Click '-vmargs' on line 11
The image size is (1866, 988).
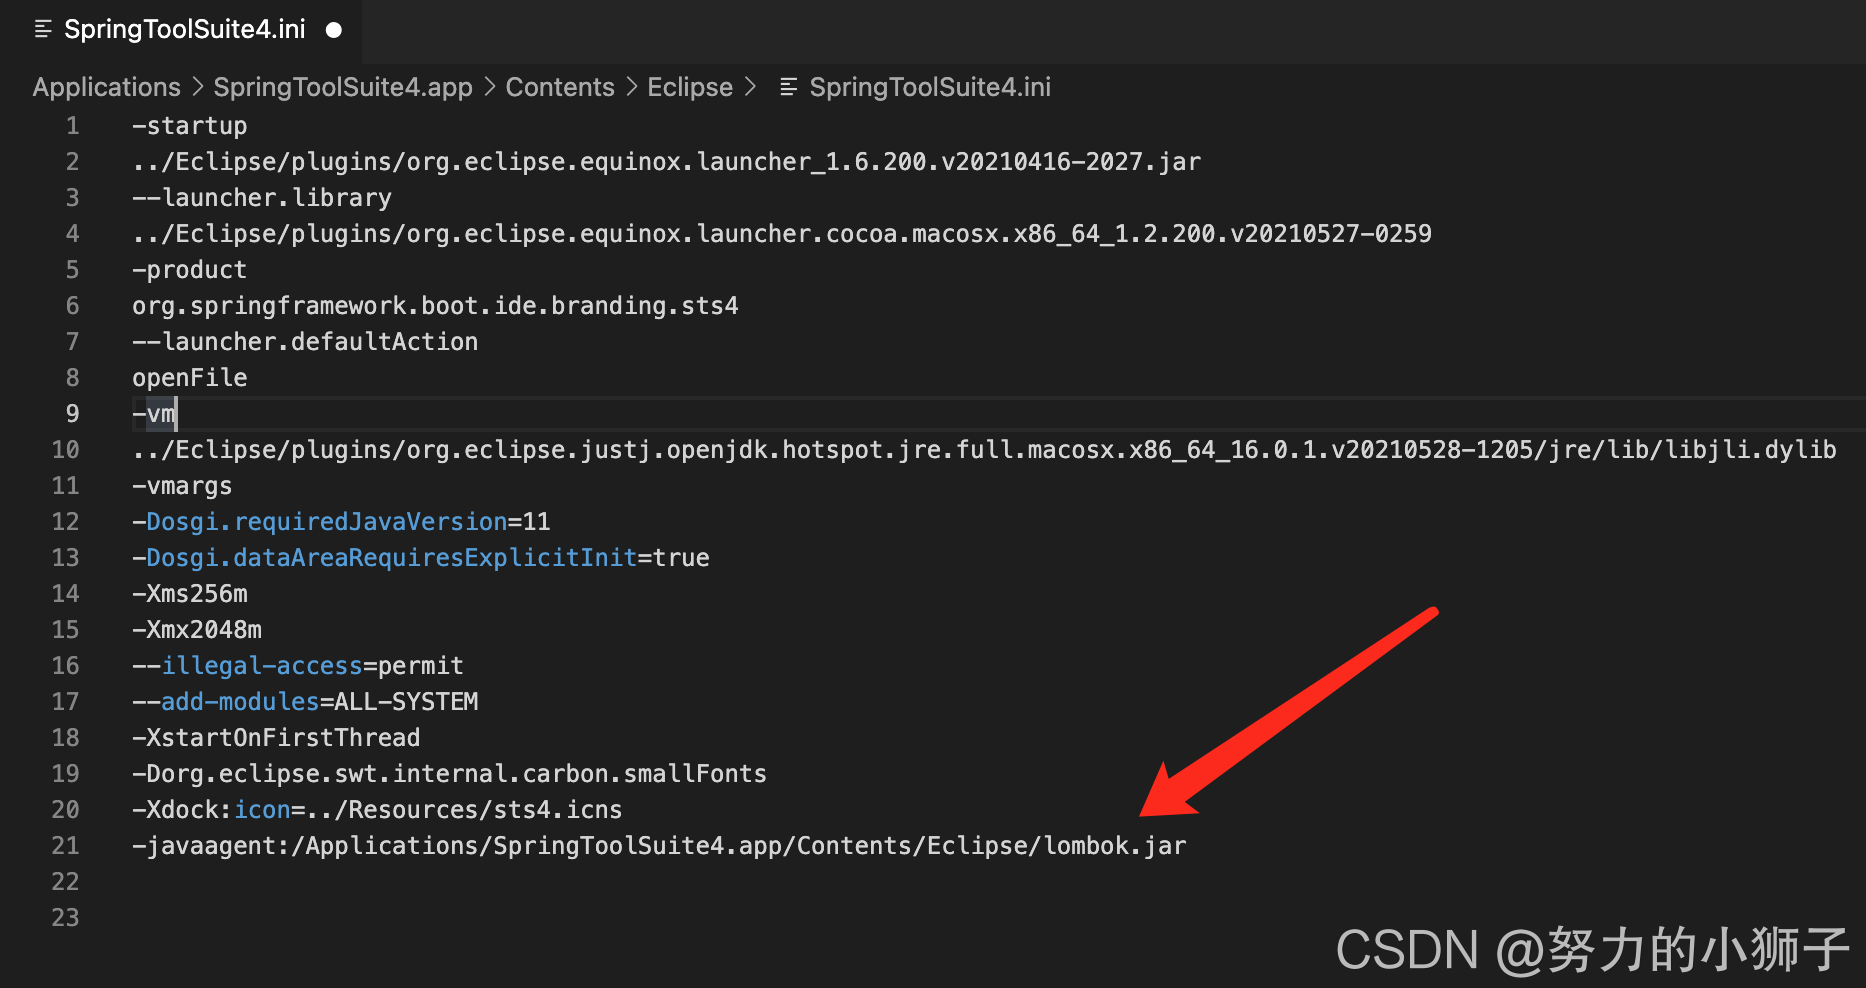(x=182, y=486)
